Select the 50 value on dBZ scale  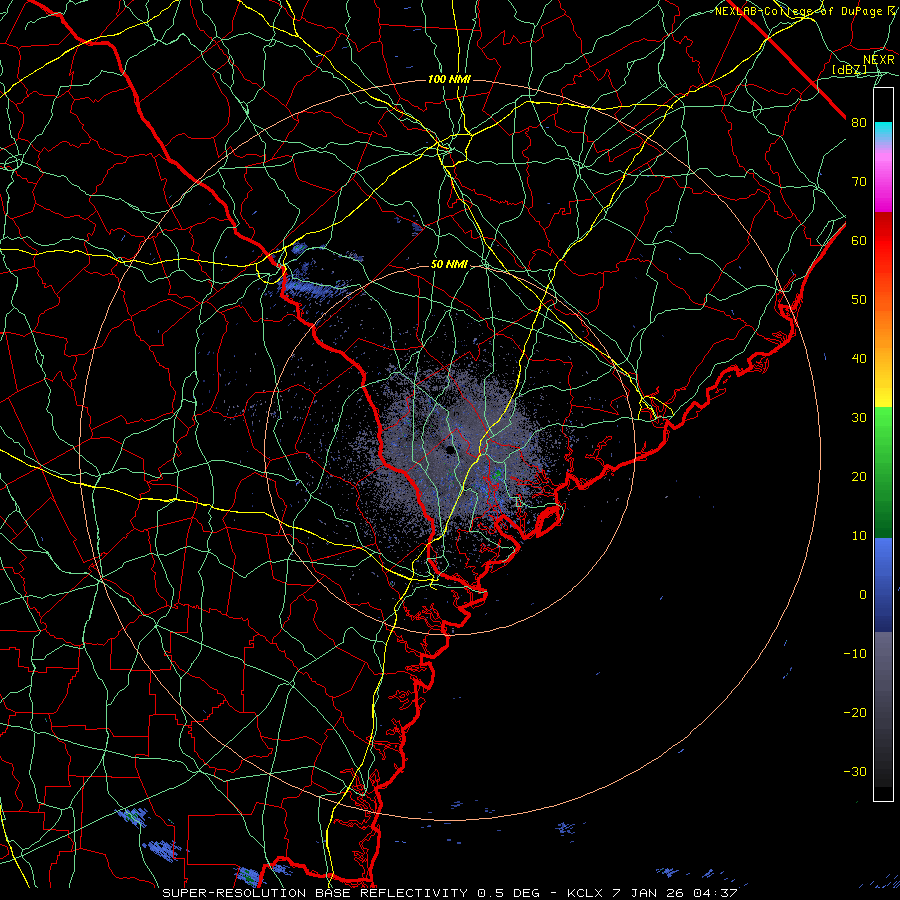tap(859, 300)
